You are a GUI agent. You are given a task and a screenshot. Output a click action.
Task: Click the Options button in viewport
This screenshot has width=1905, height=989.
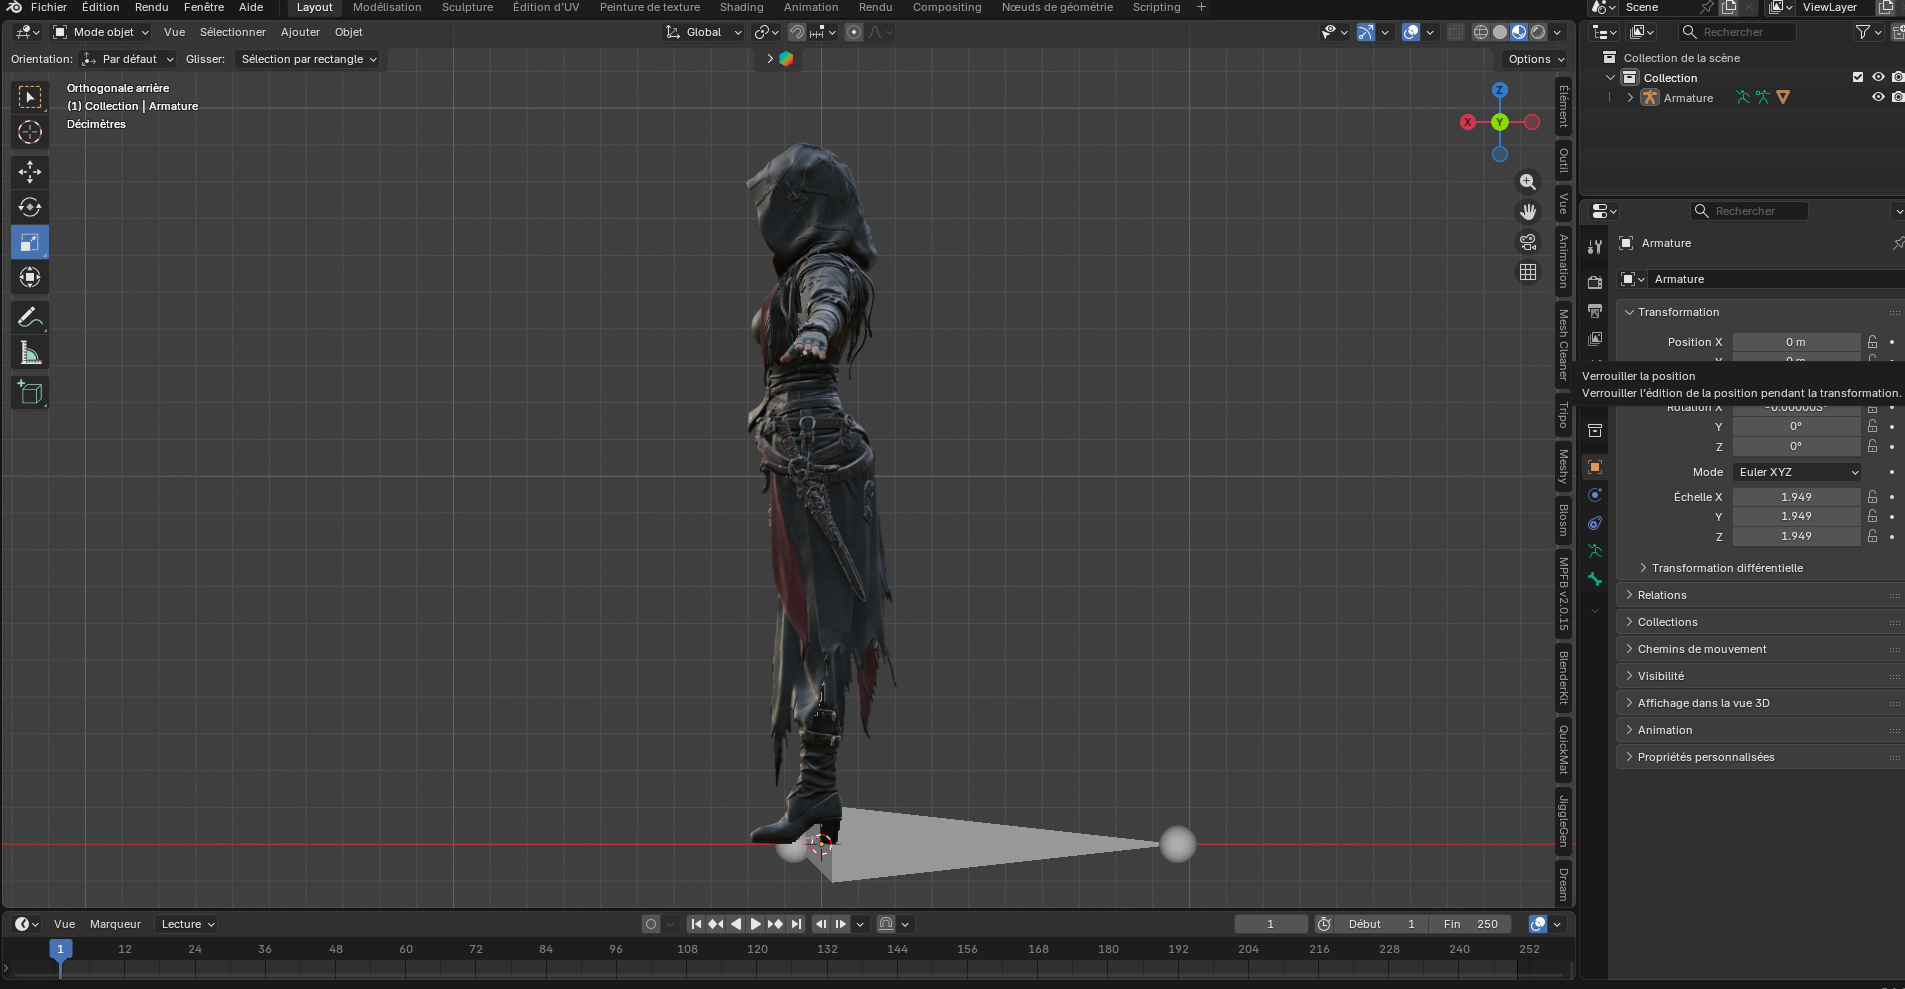(x=1536, y=59)
